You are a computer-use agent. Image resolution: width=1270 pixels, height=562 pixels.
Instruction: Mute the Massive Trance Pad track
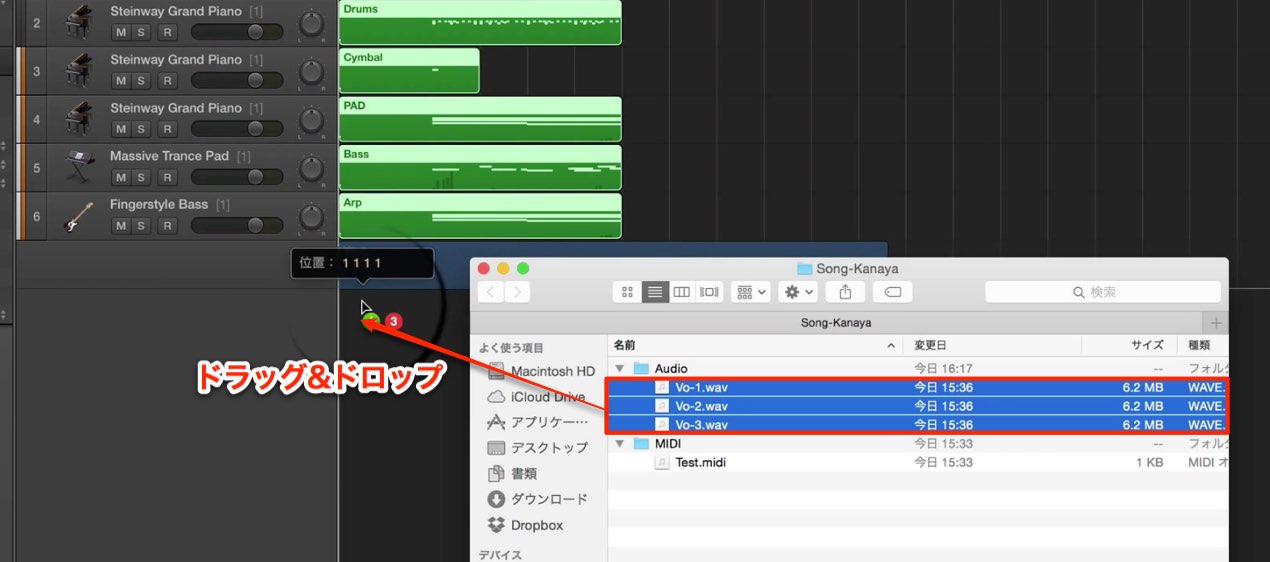[x=120, y=177]
